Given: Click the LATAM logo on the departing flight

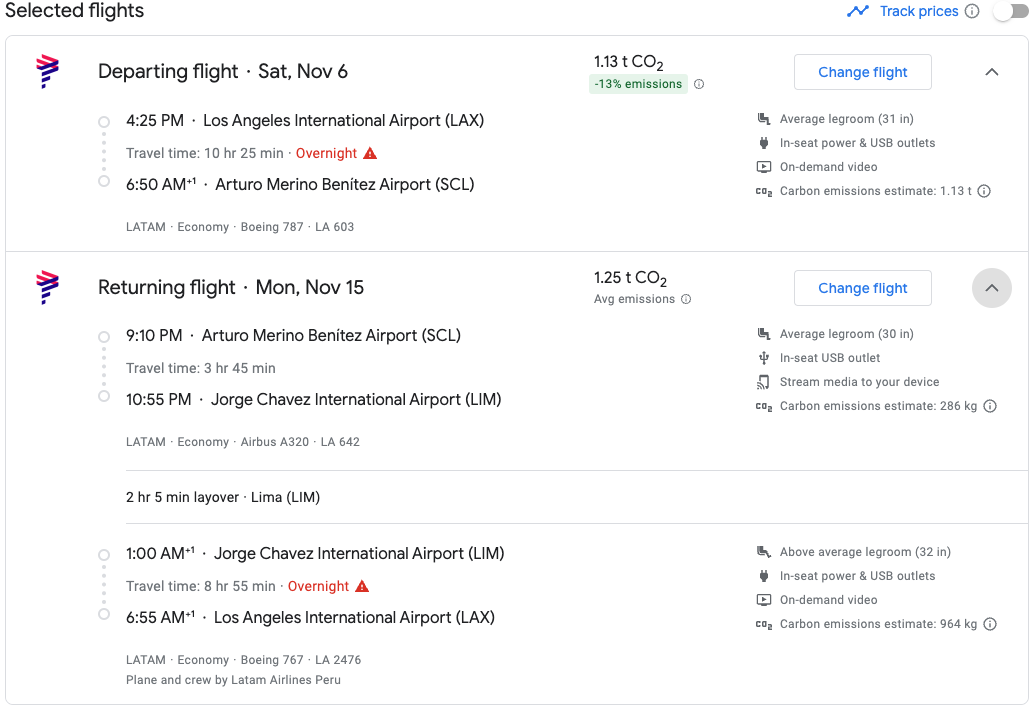Looking at the screenshot, I should click(x=47, y=72).
